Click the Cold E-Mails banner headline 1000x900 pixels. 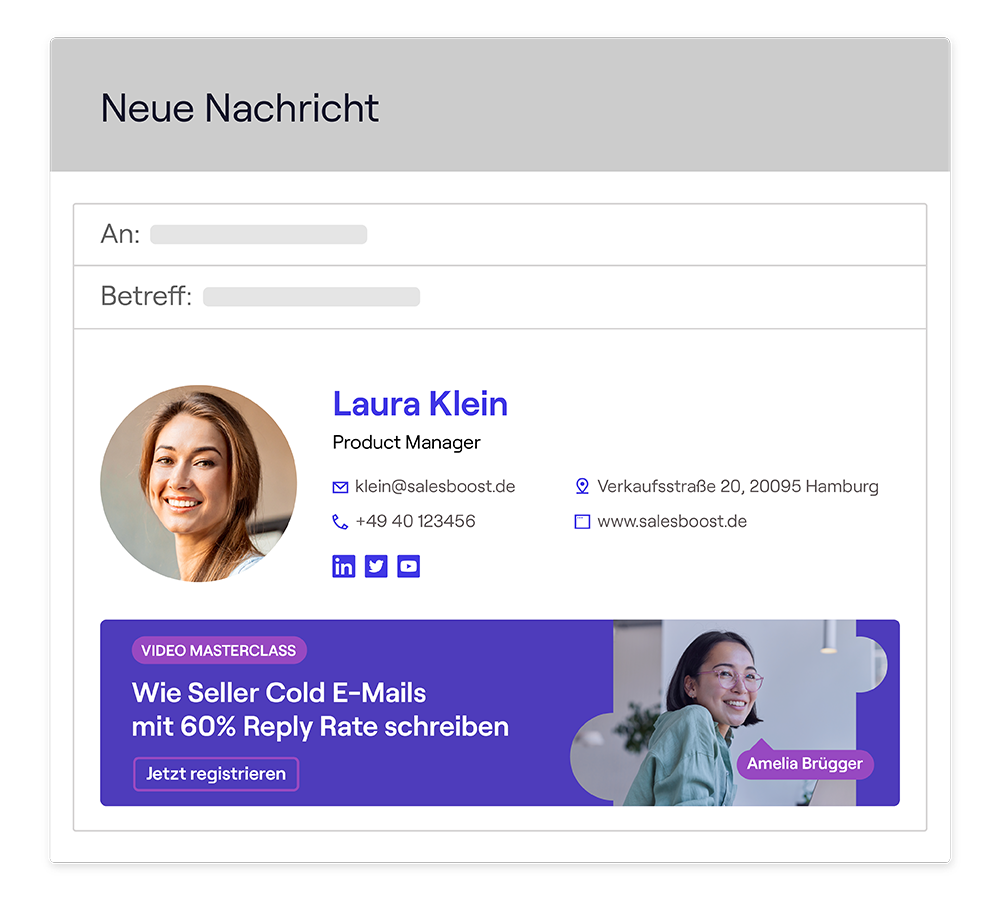(320, 709)
